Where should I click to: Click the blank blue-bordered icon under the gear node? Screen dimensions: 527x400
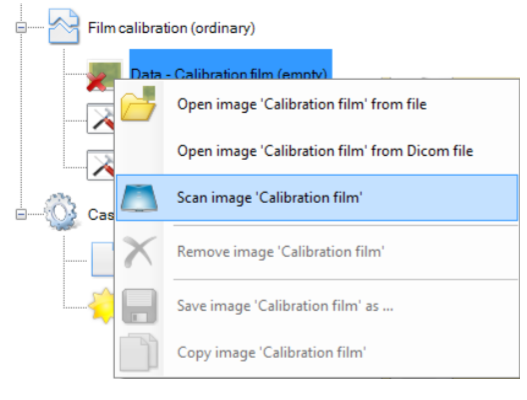point(103,259)
